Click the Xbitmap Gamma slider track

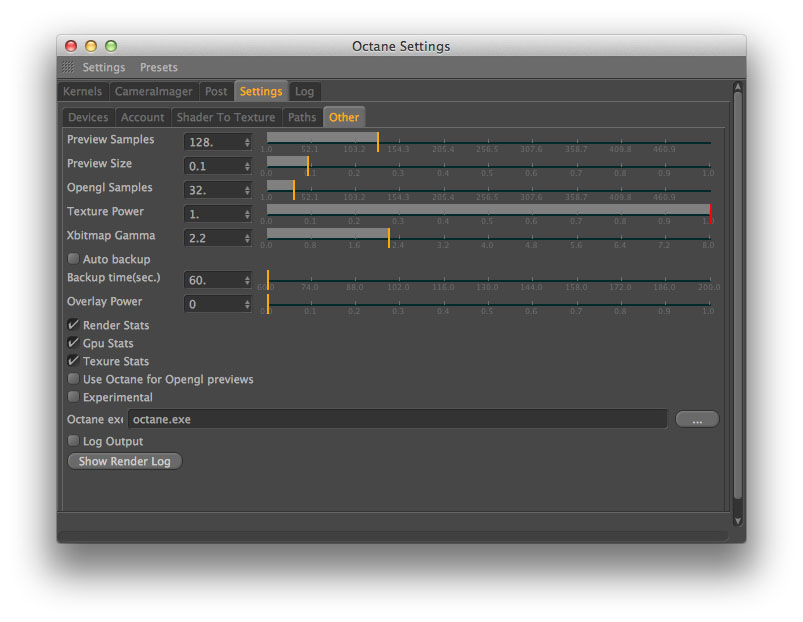coord(489,238)
